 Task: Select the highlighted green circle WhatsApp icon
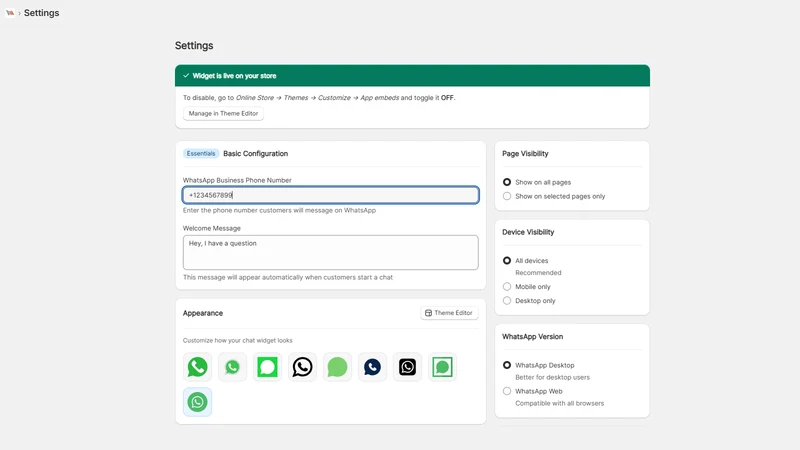point(197,402)
